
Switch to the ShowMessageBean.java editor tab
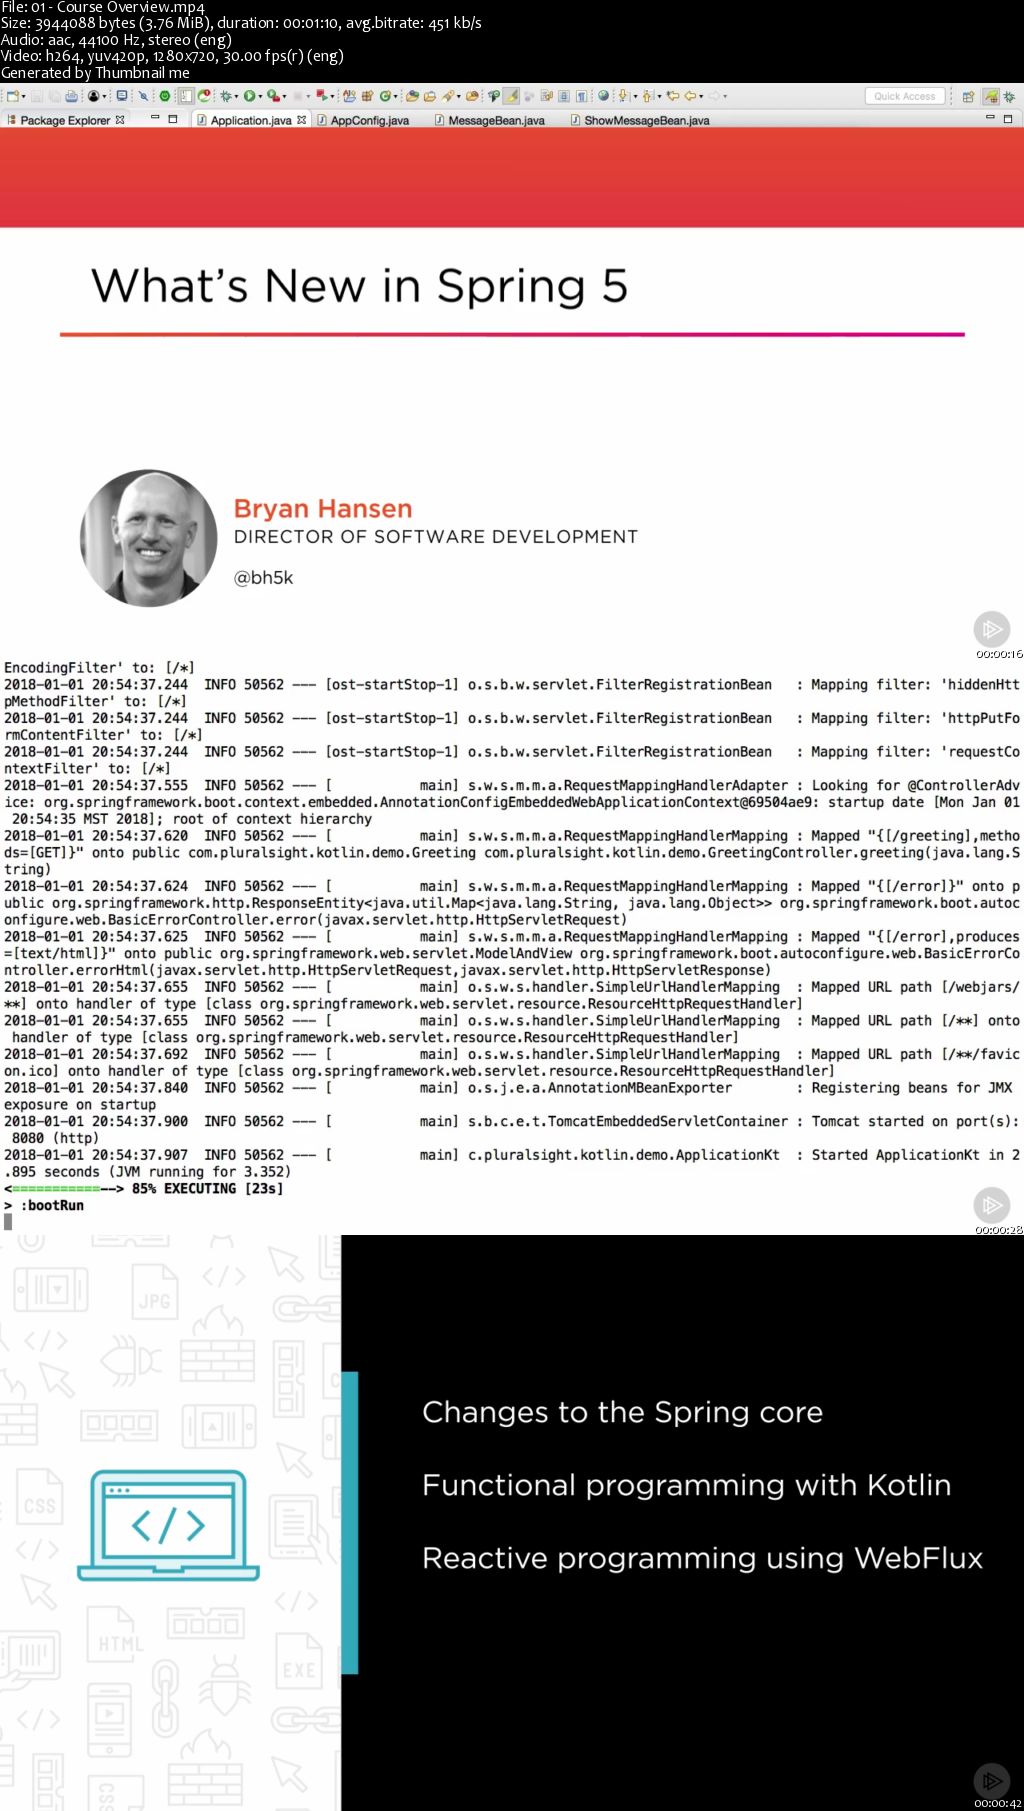[640, 120]
